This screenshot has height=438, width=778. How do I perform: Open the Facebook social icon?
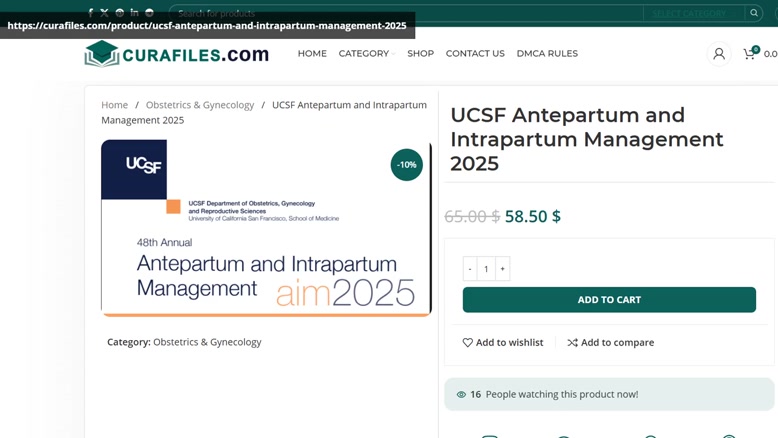click(x=90, y=13)
